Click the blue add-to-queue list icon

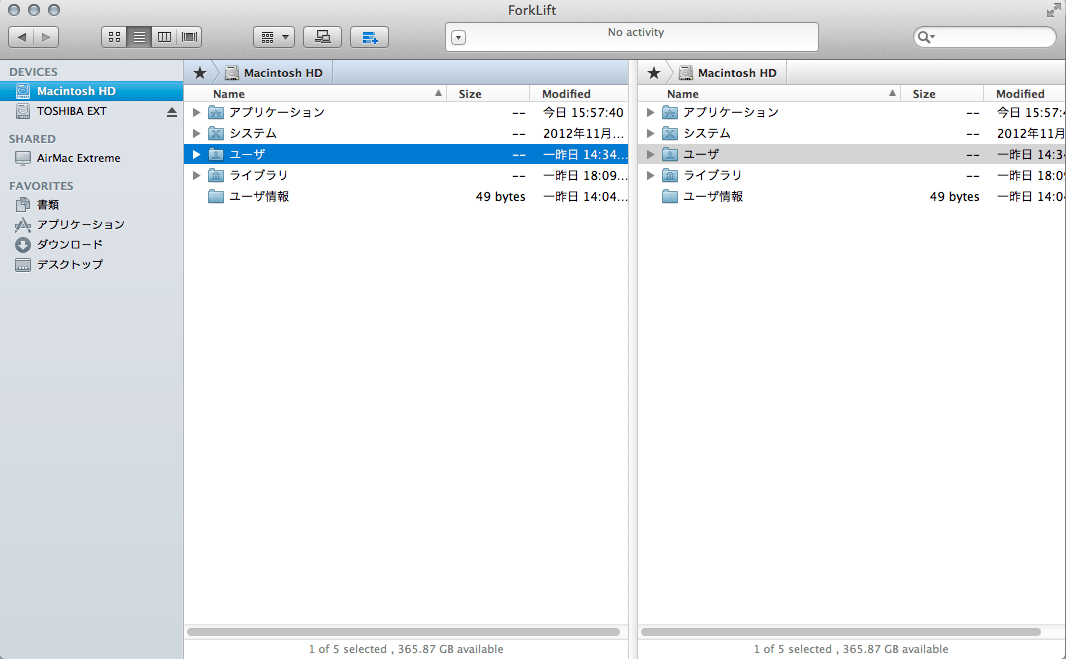click(x=369, y=37)
